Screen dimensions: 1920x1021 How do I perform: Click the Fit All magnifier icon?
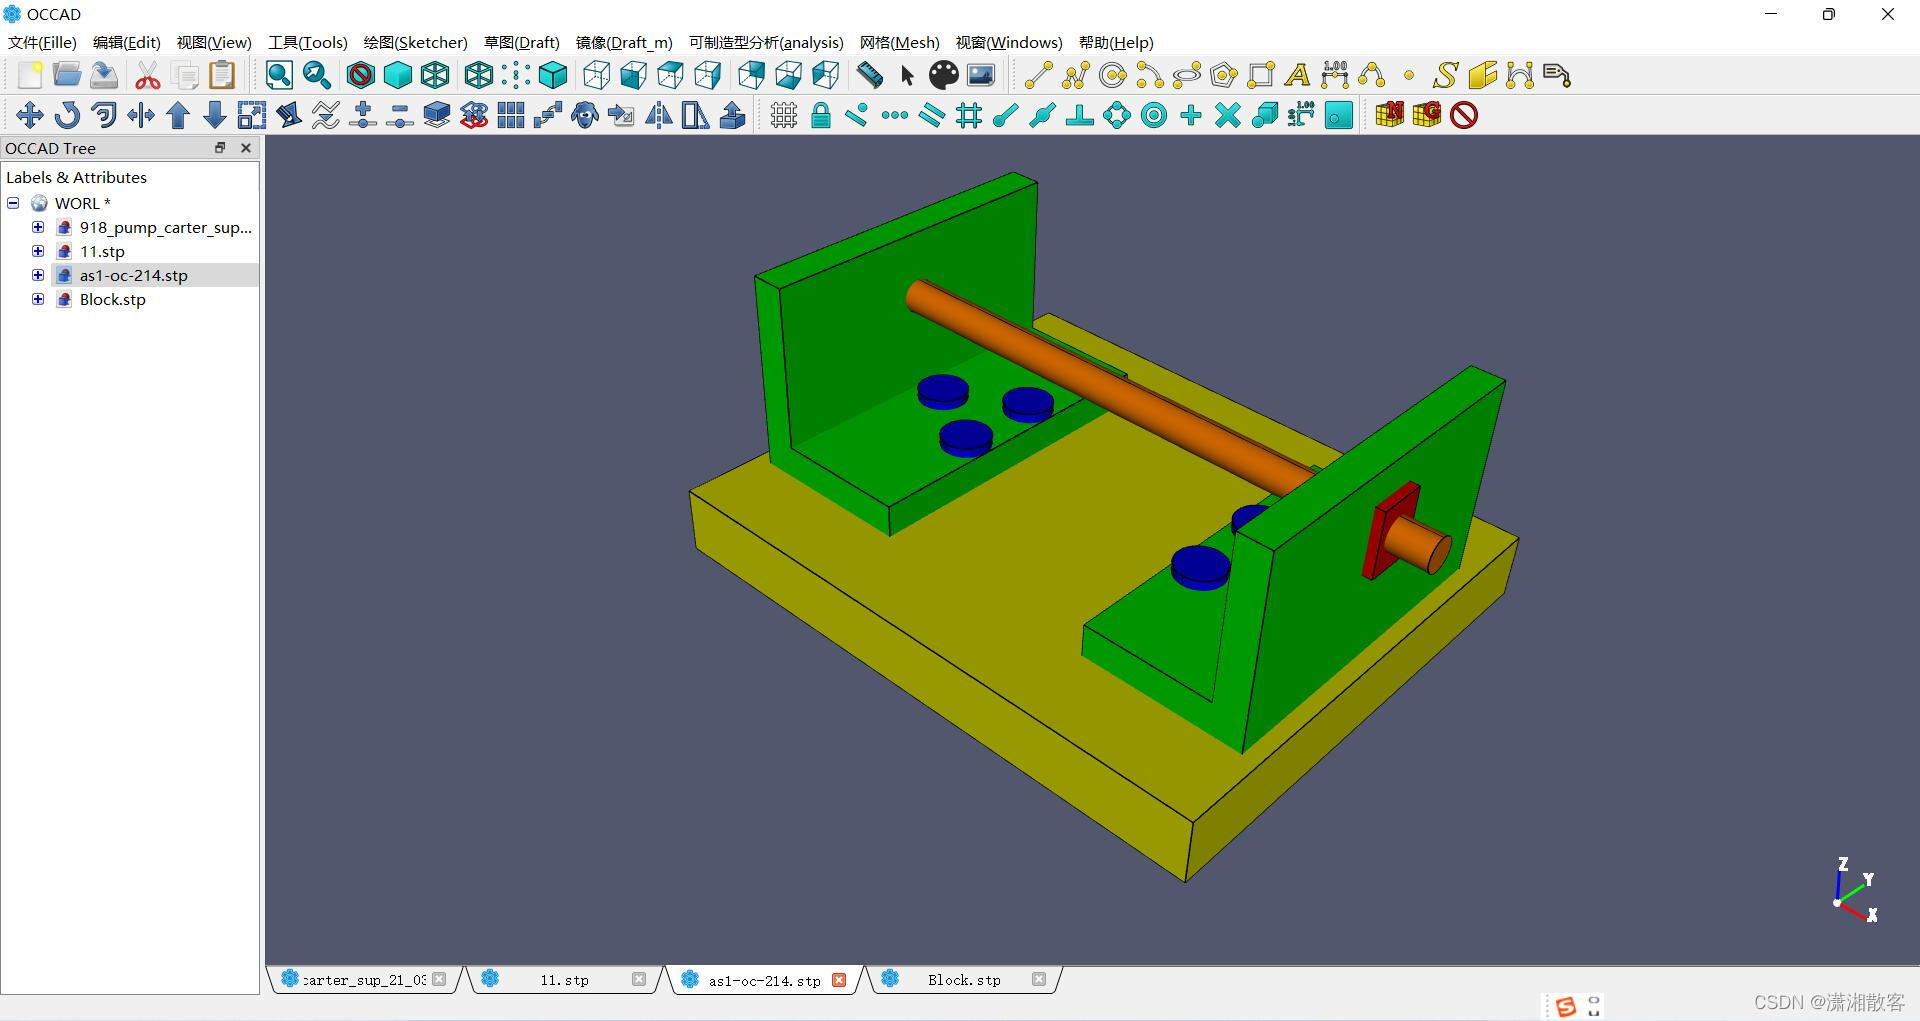click(279, 75)
